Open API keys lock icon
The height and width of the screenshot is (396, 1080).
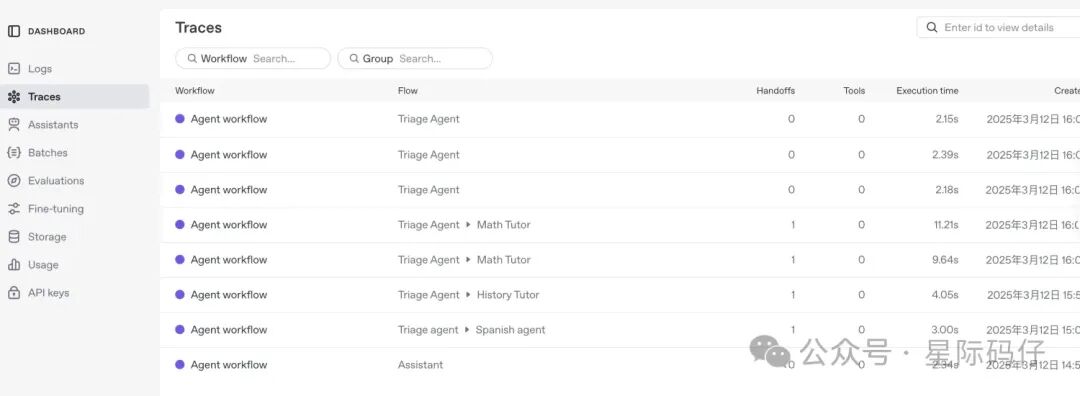[14, 293]
